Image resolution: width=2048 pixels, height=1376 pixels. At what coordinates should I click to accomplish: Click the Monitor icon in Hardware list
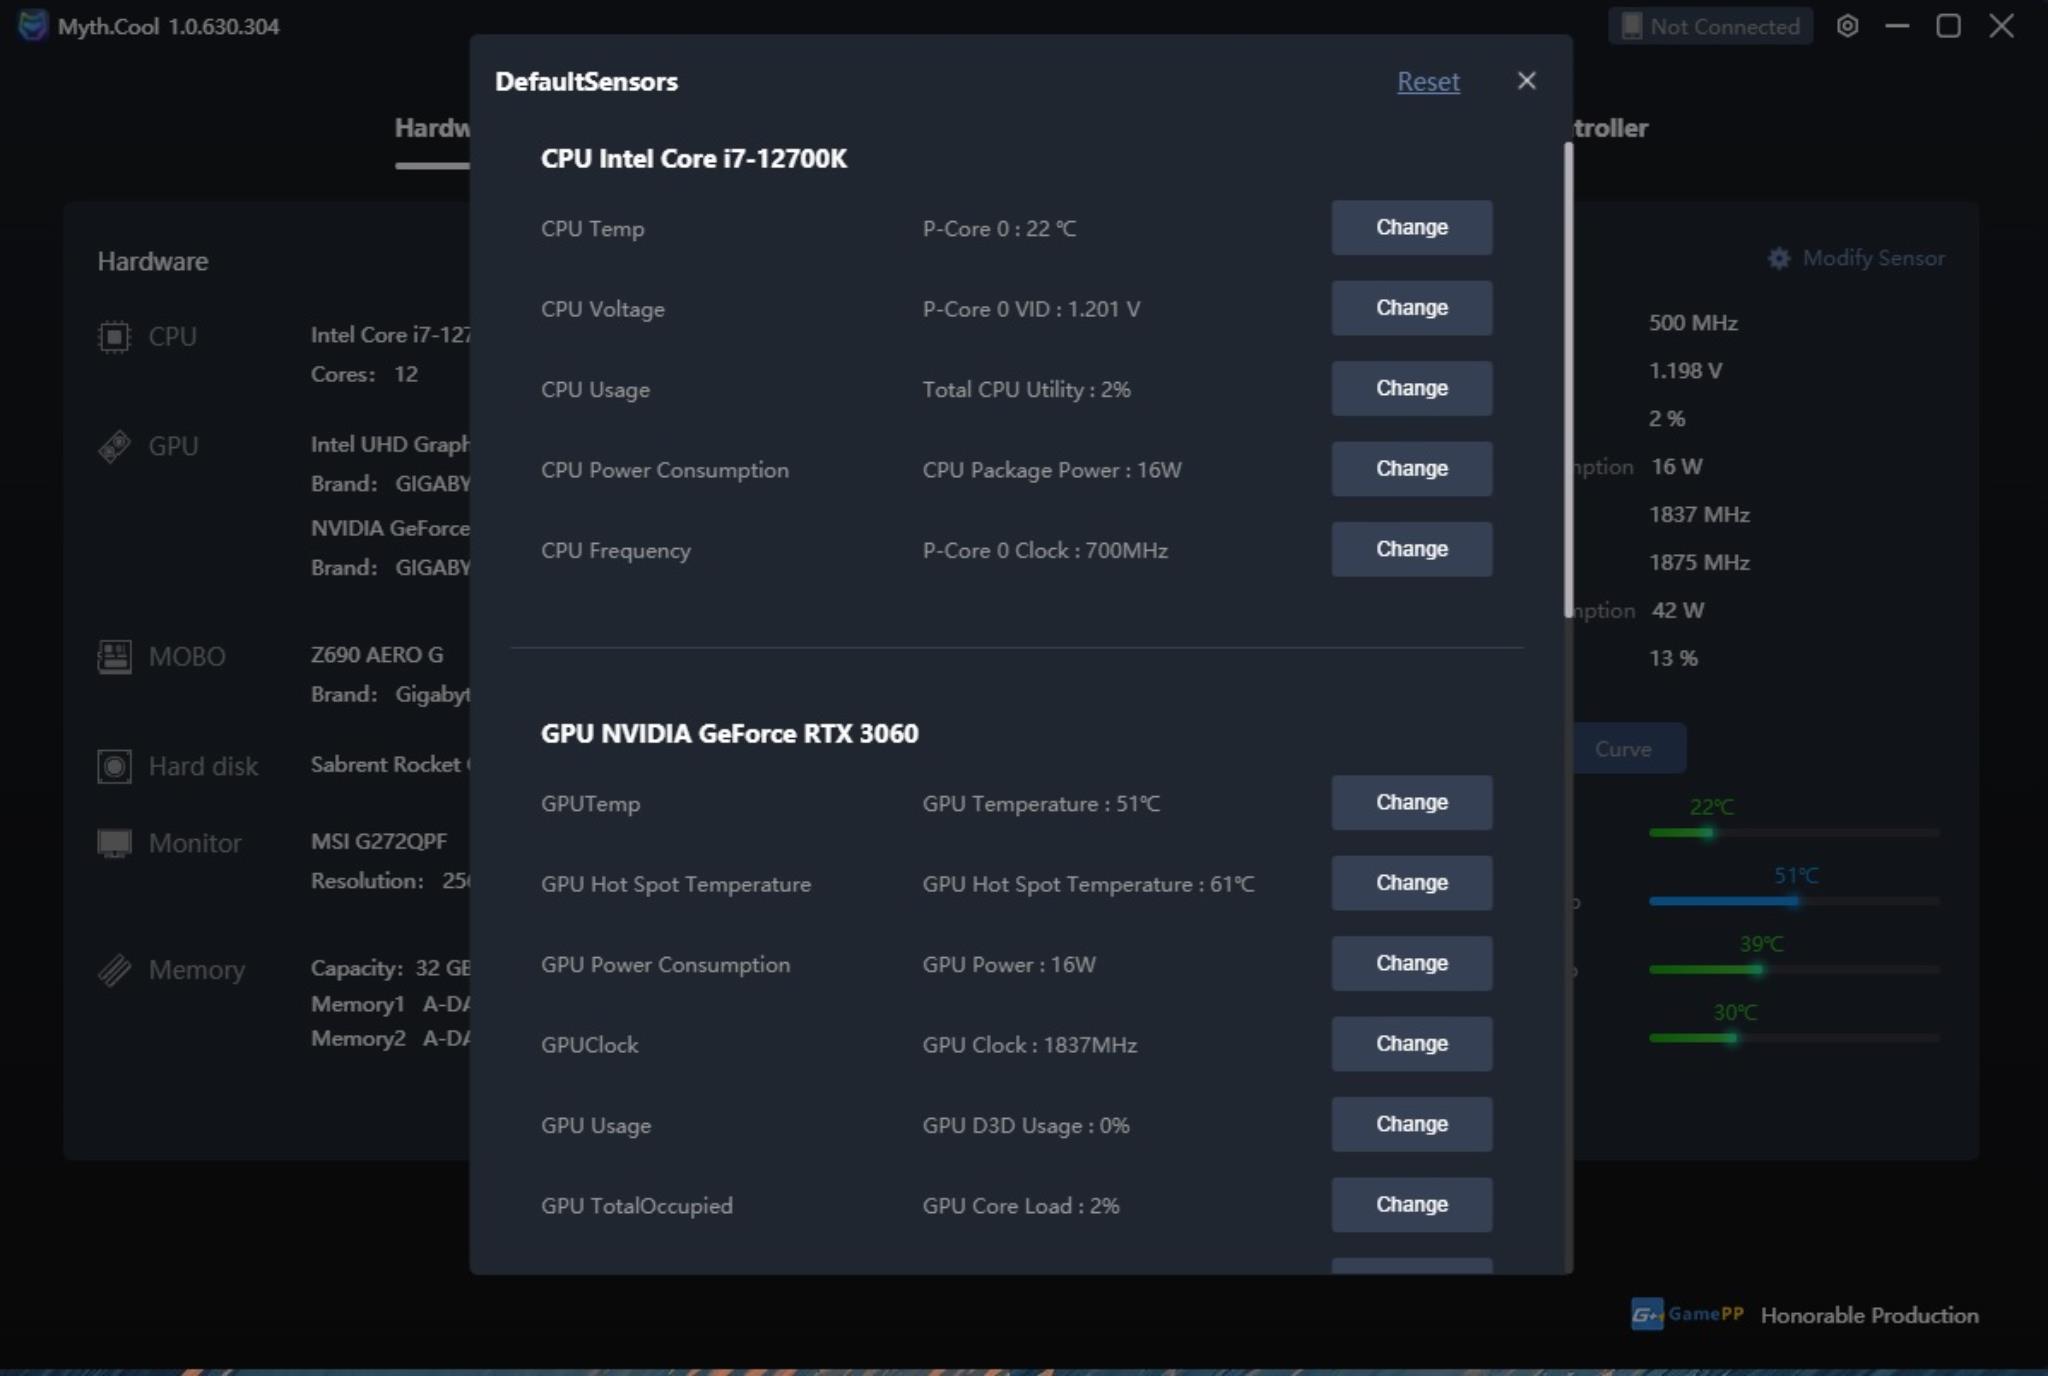pyautogui.click(x=114, y=843)
